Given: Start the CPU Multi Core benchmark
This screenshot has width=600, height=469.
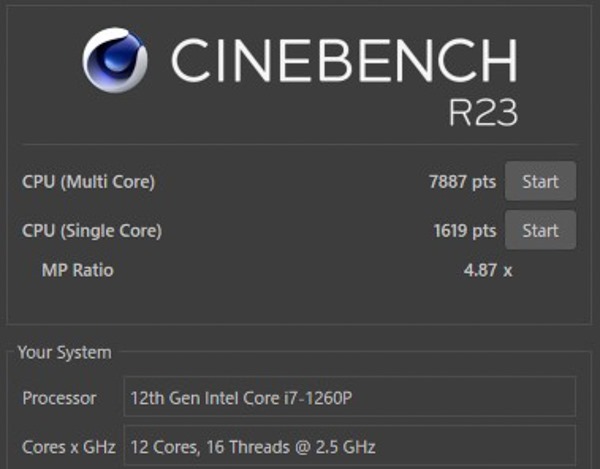Looking at the screenshot, I should 540,181.
